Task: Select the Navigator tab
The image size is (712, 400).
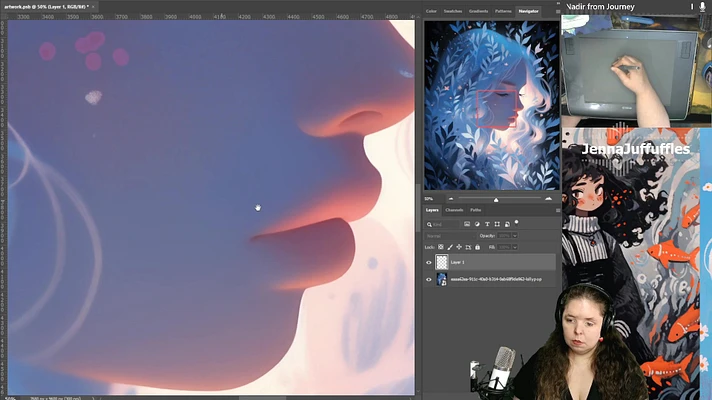Action: [529, 11]
